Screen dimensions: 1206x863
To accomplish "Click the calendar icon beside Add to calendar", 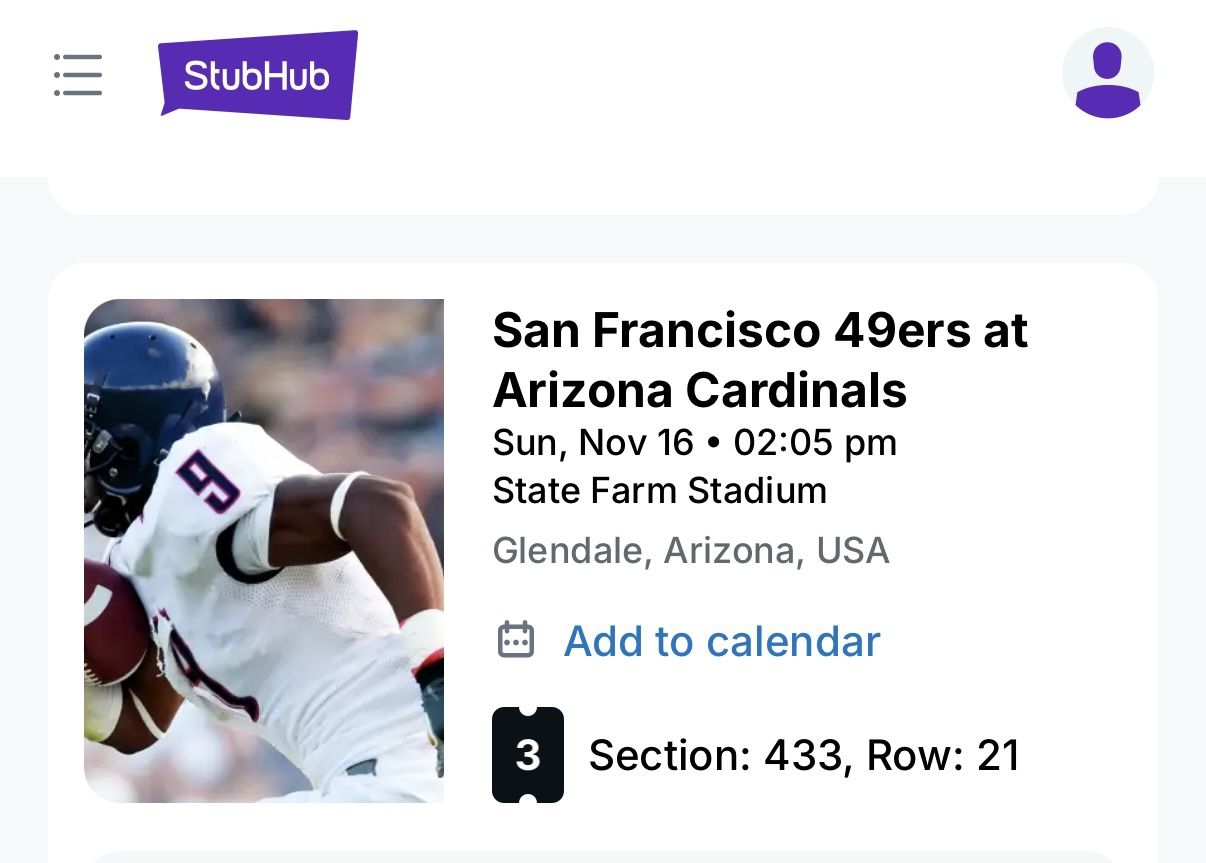I will point(517,641).
